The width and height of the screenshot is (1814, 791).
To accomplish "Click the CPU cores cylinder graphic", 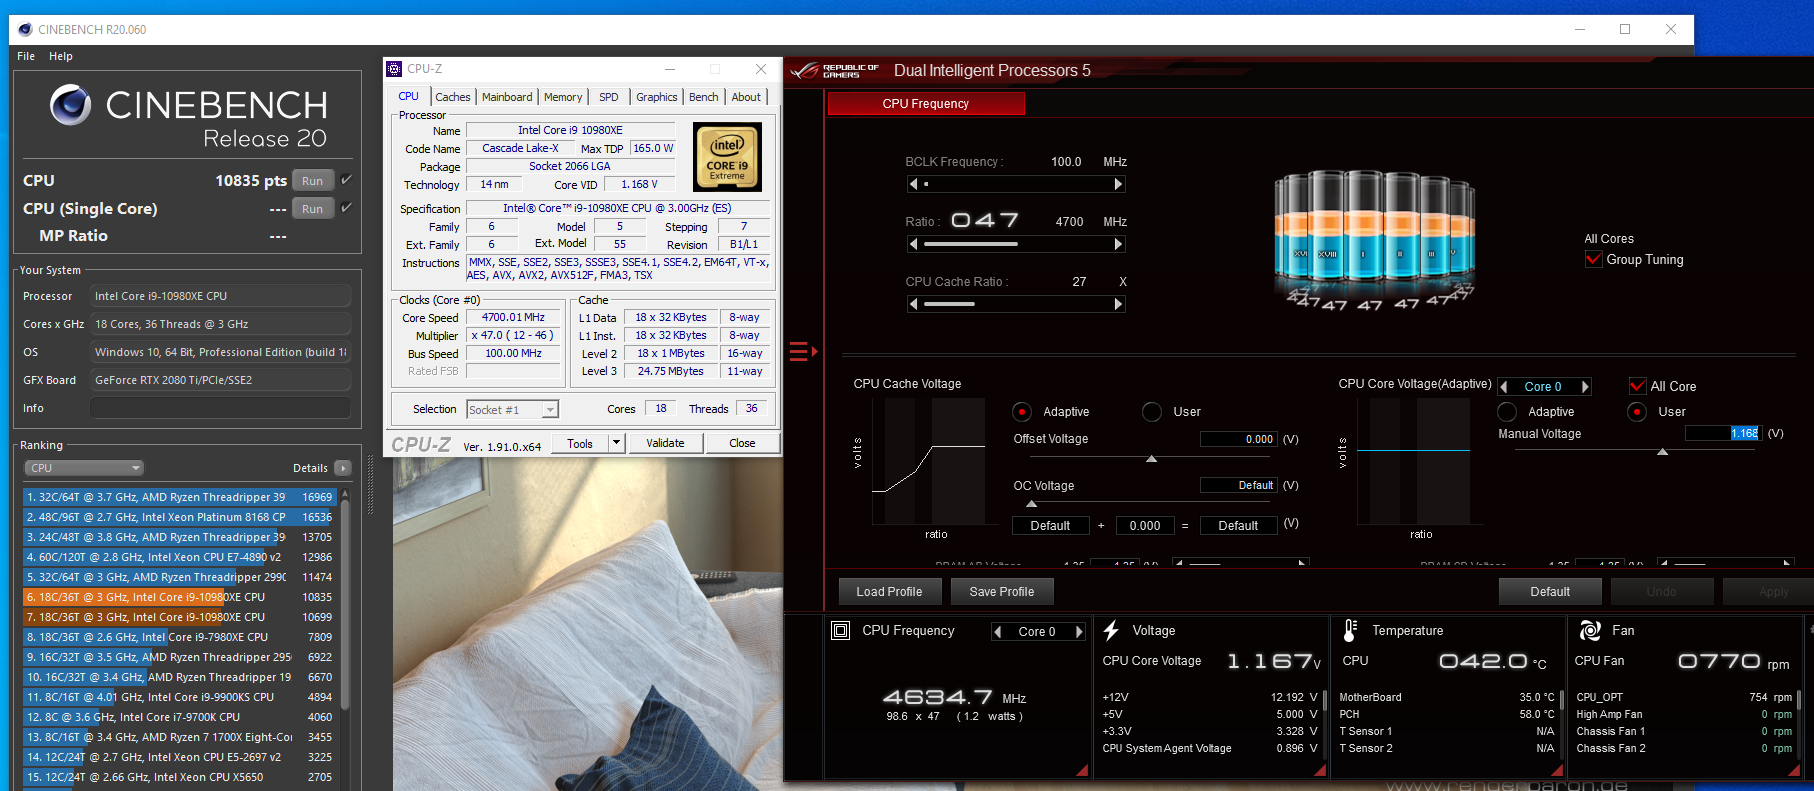I will pyautogui.click(x=1376, y=238).
